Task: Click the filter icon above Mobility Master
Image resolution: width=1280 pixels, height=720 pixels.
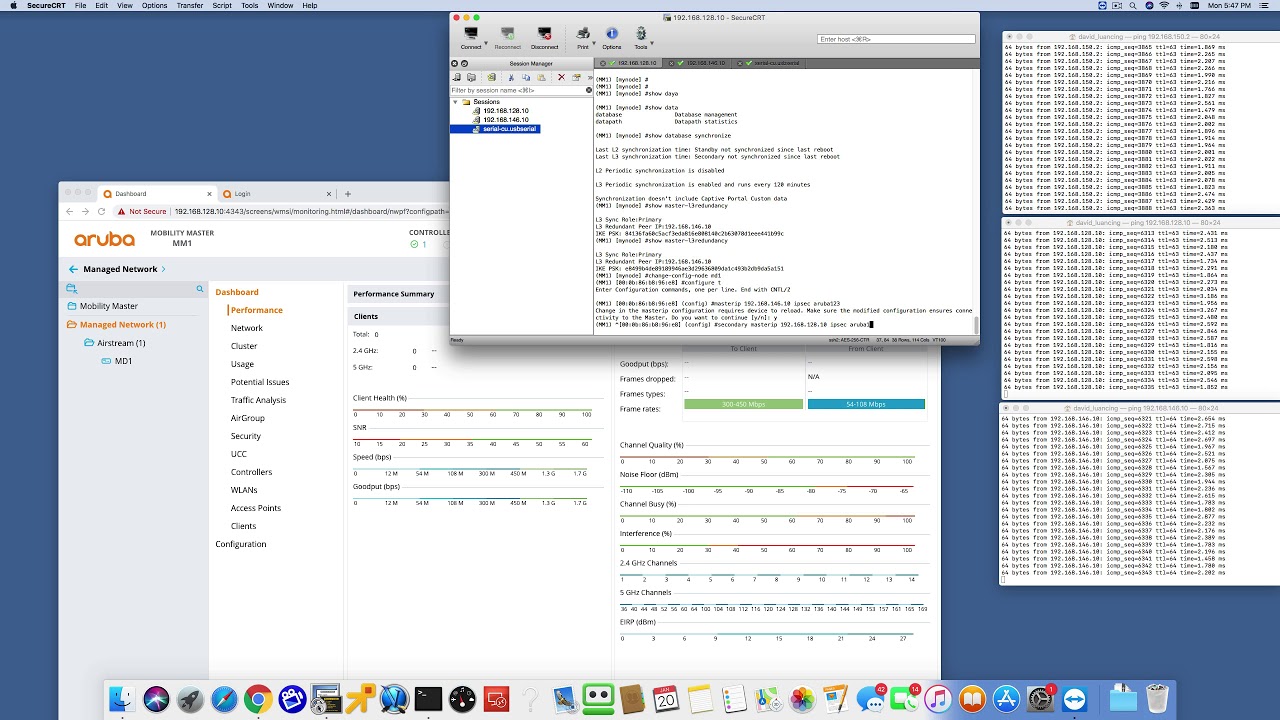Action: click(x=71, y=289)
